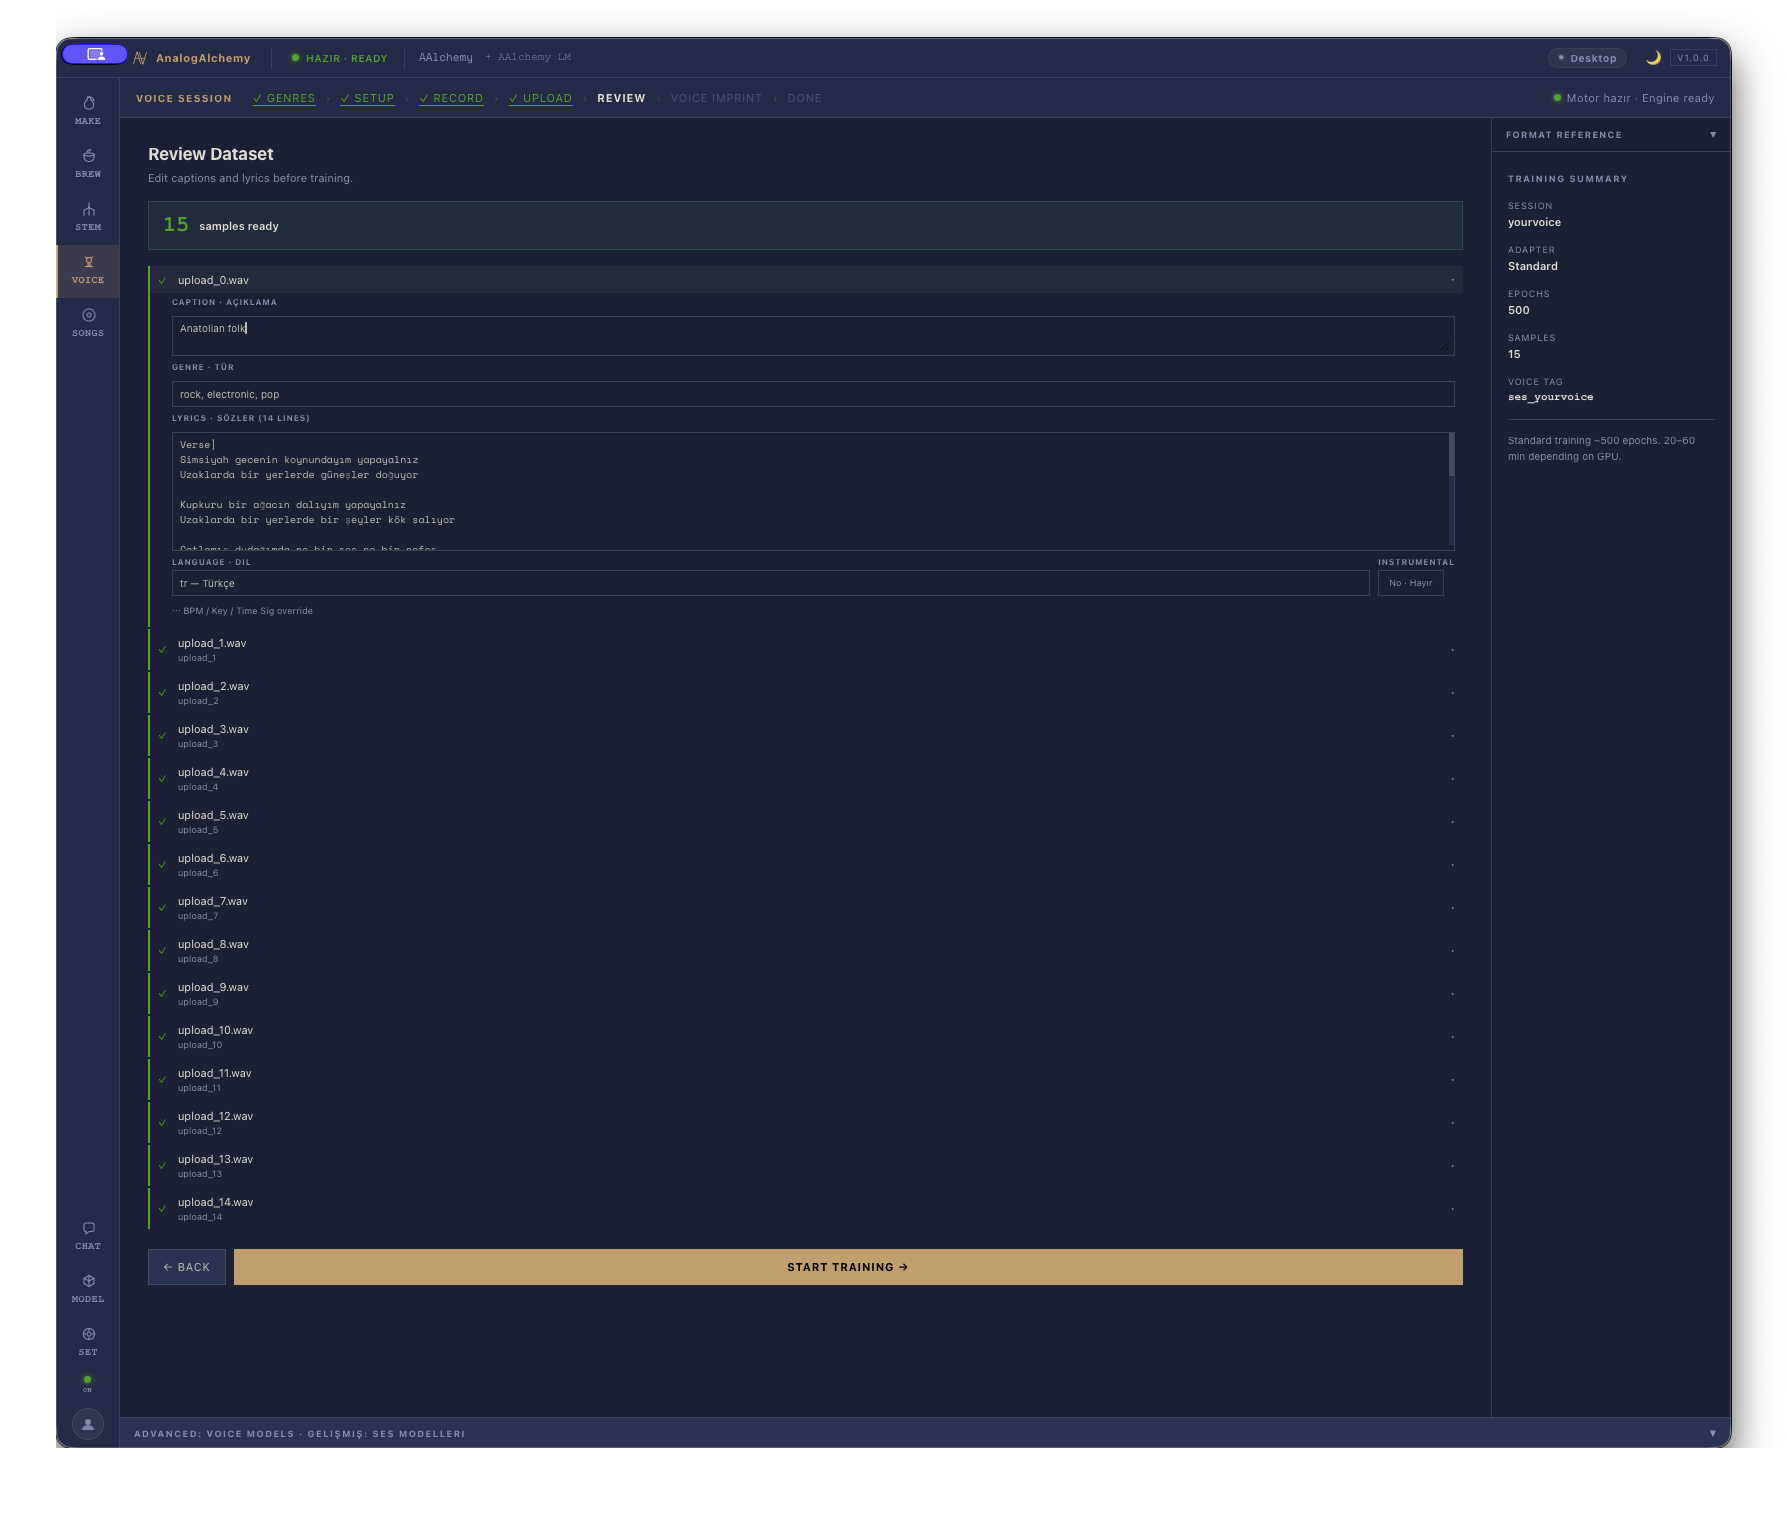Go to the UPLOAD step

[x=540, y=98]
